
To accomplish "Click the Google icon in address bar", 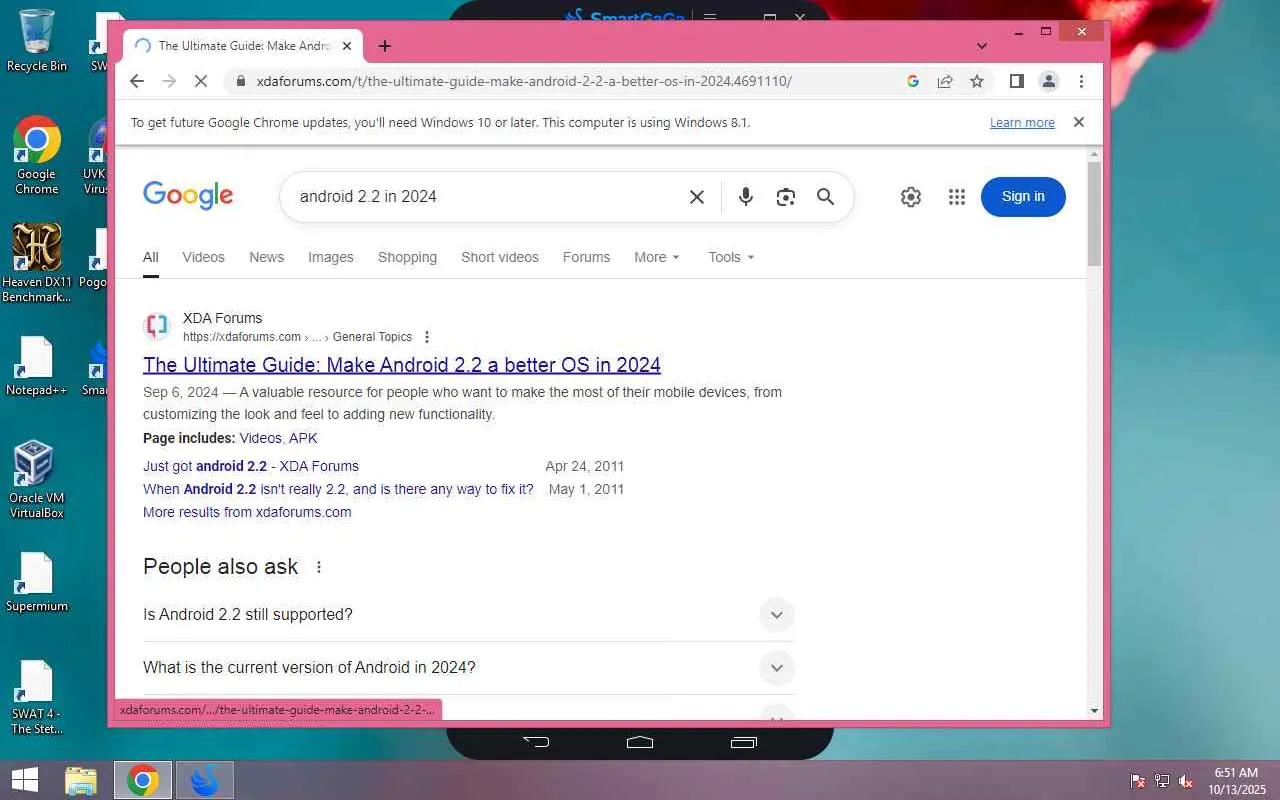I will (x=913, y=82).
